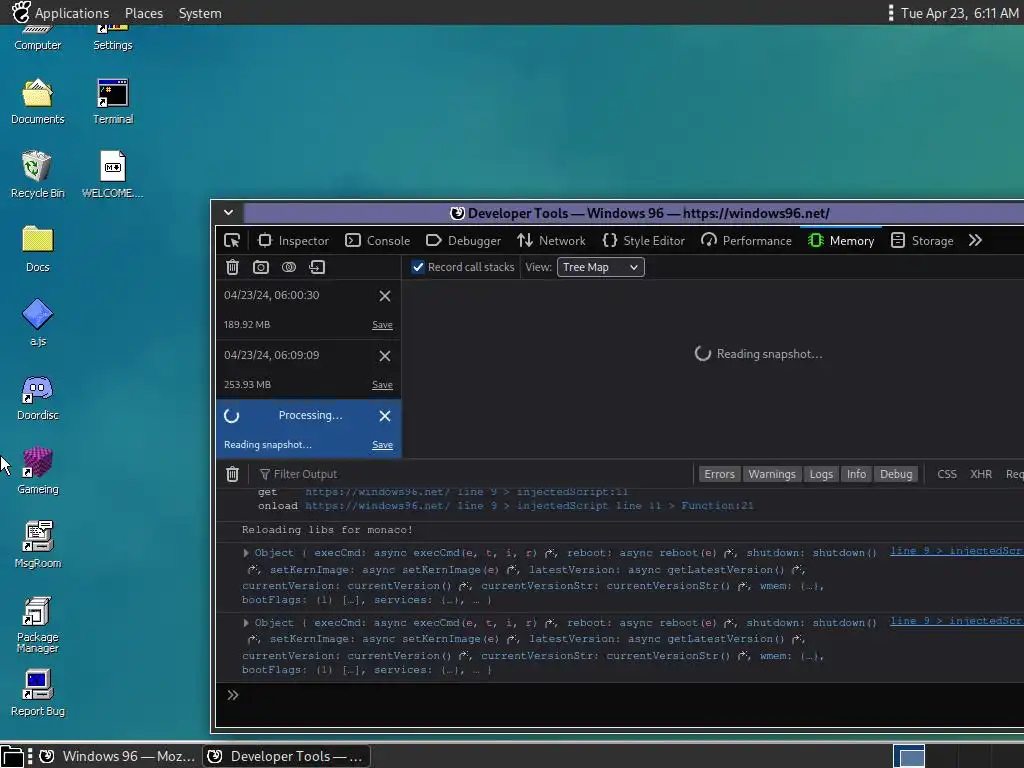Open the Documents desktop icon
This screenshot has height=768, width=1024.
[37, 101]
